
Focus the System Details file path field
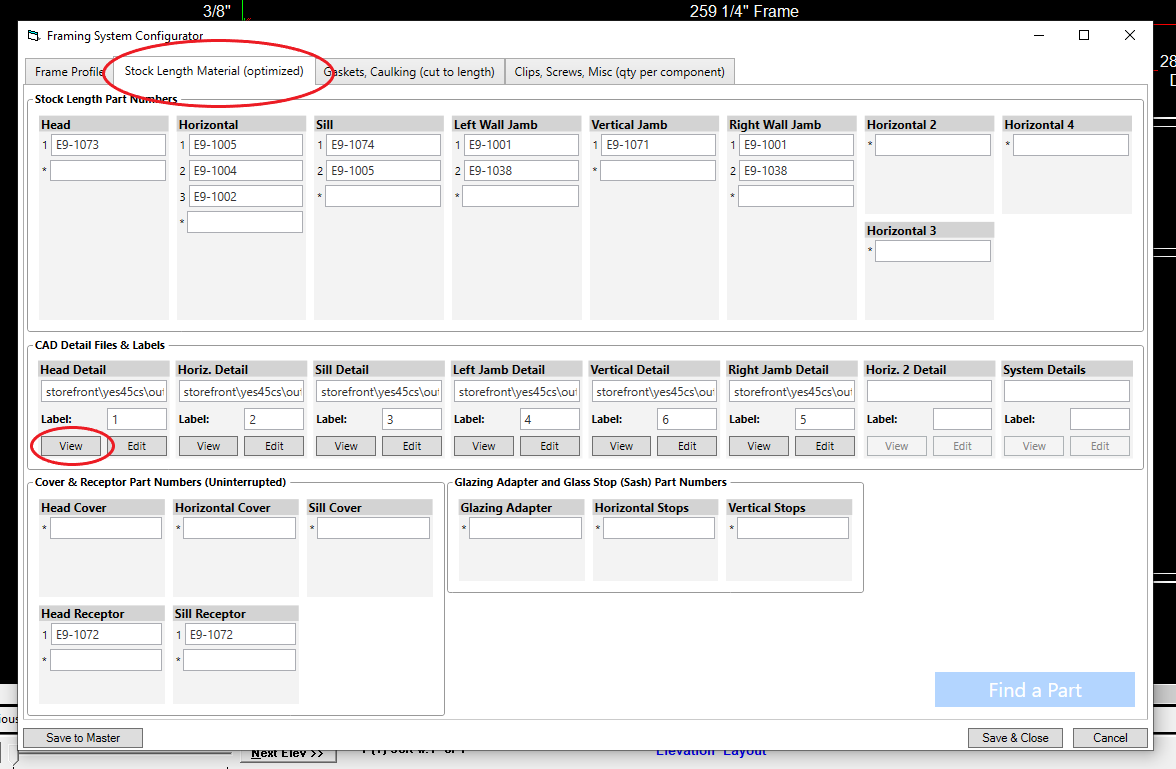coord(1066,391)
